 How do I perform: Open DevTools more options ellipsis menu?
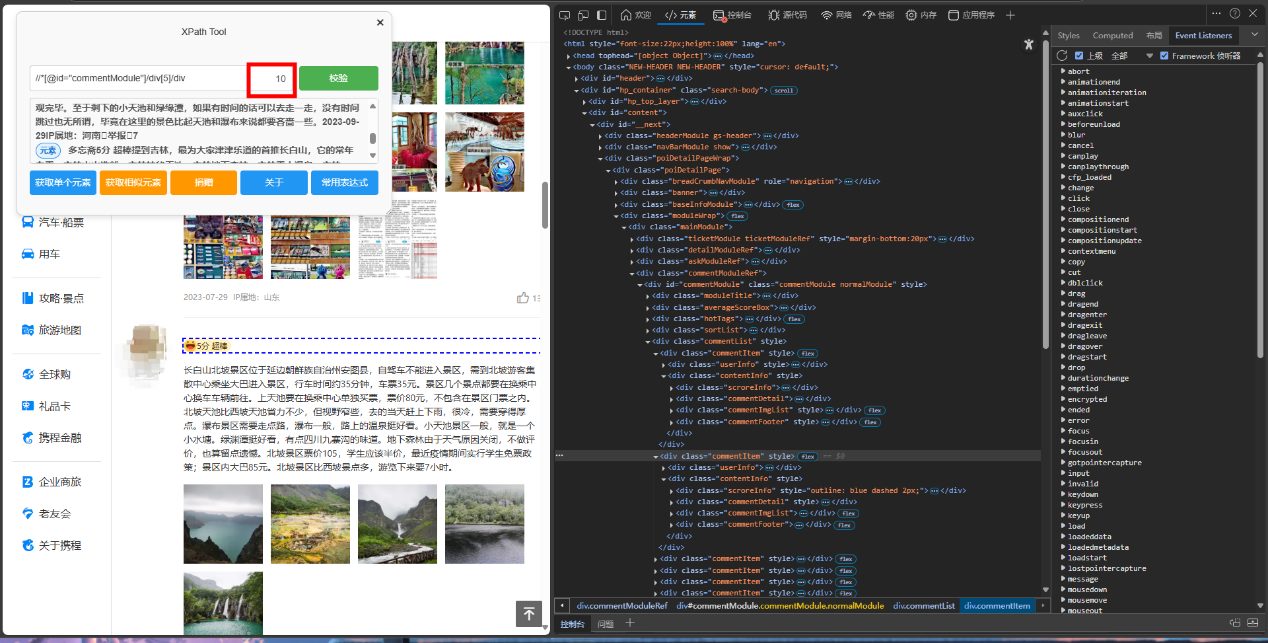coord(1214,15)
